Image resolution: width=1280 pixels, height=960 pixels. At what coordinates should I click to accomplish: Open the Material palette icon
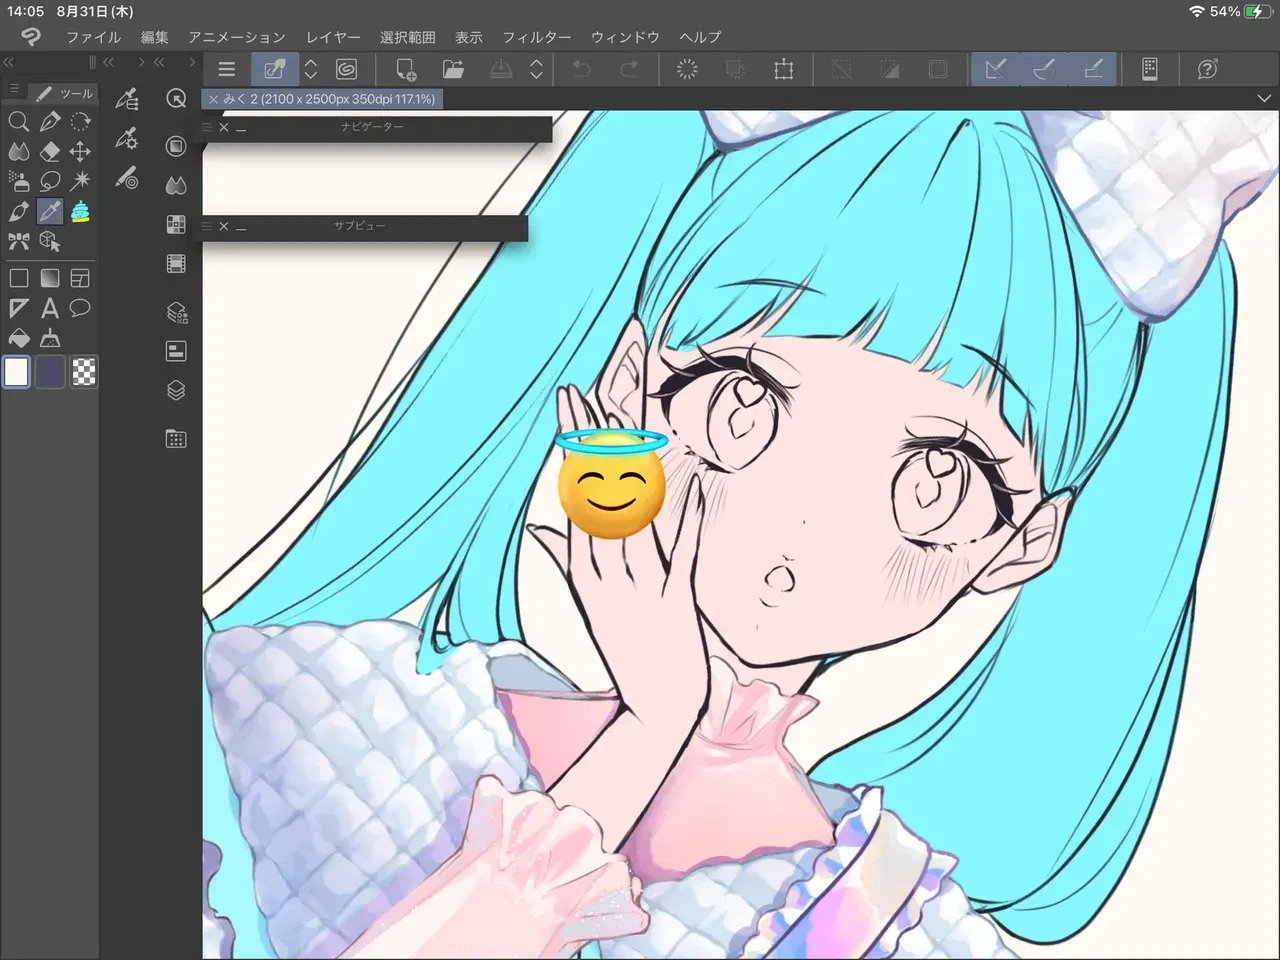[x=176, y=438]
